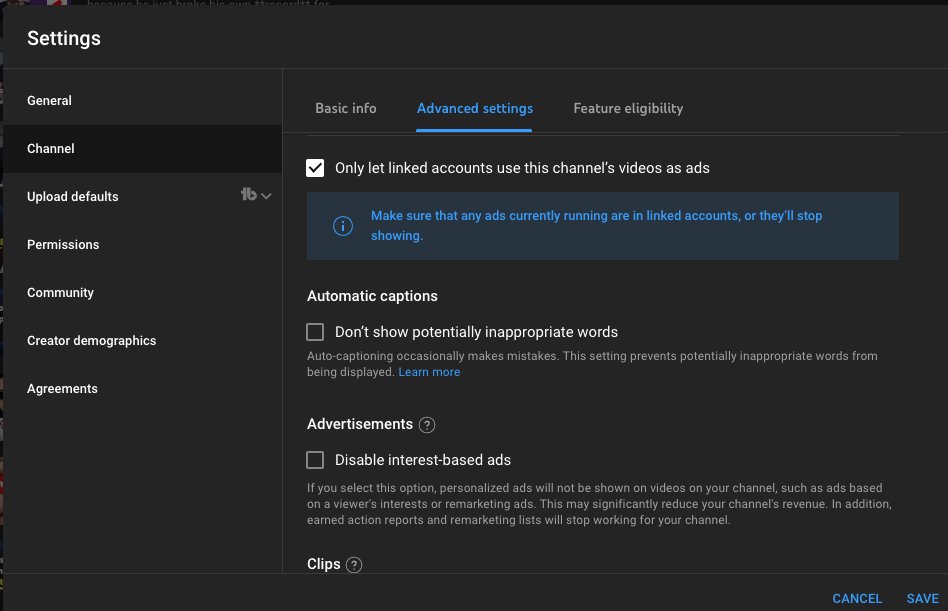Uncheck 'Only let linked accounts use' checkbox
This screenshot has width=948, height=611.
[x=315, y=168]
